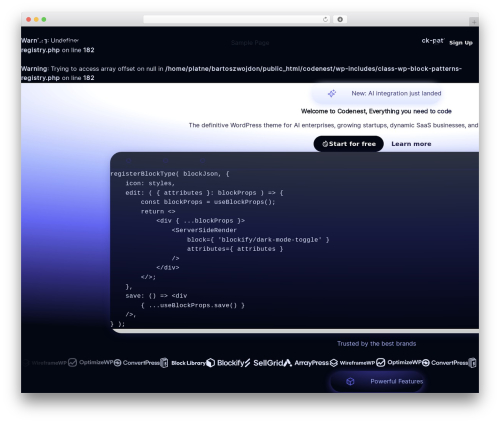Viewport: 500px width, 423px height.
Task: Add a new browser tab with plus
Action: tap(474, 22)
